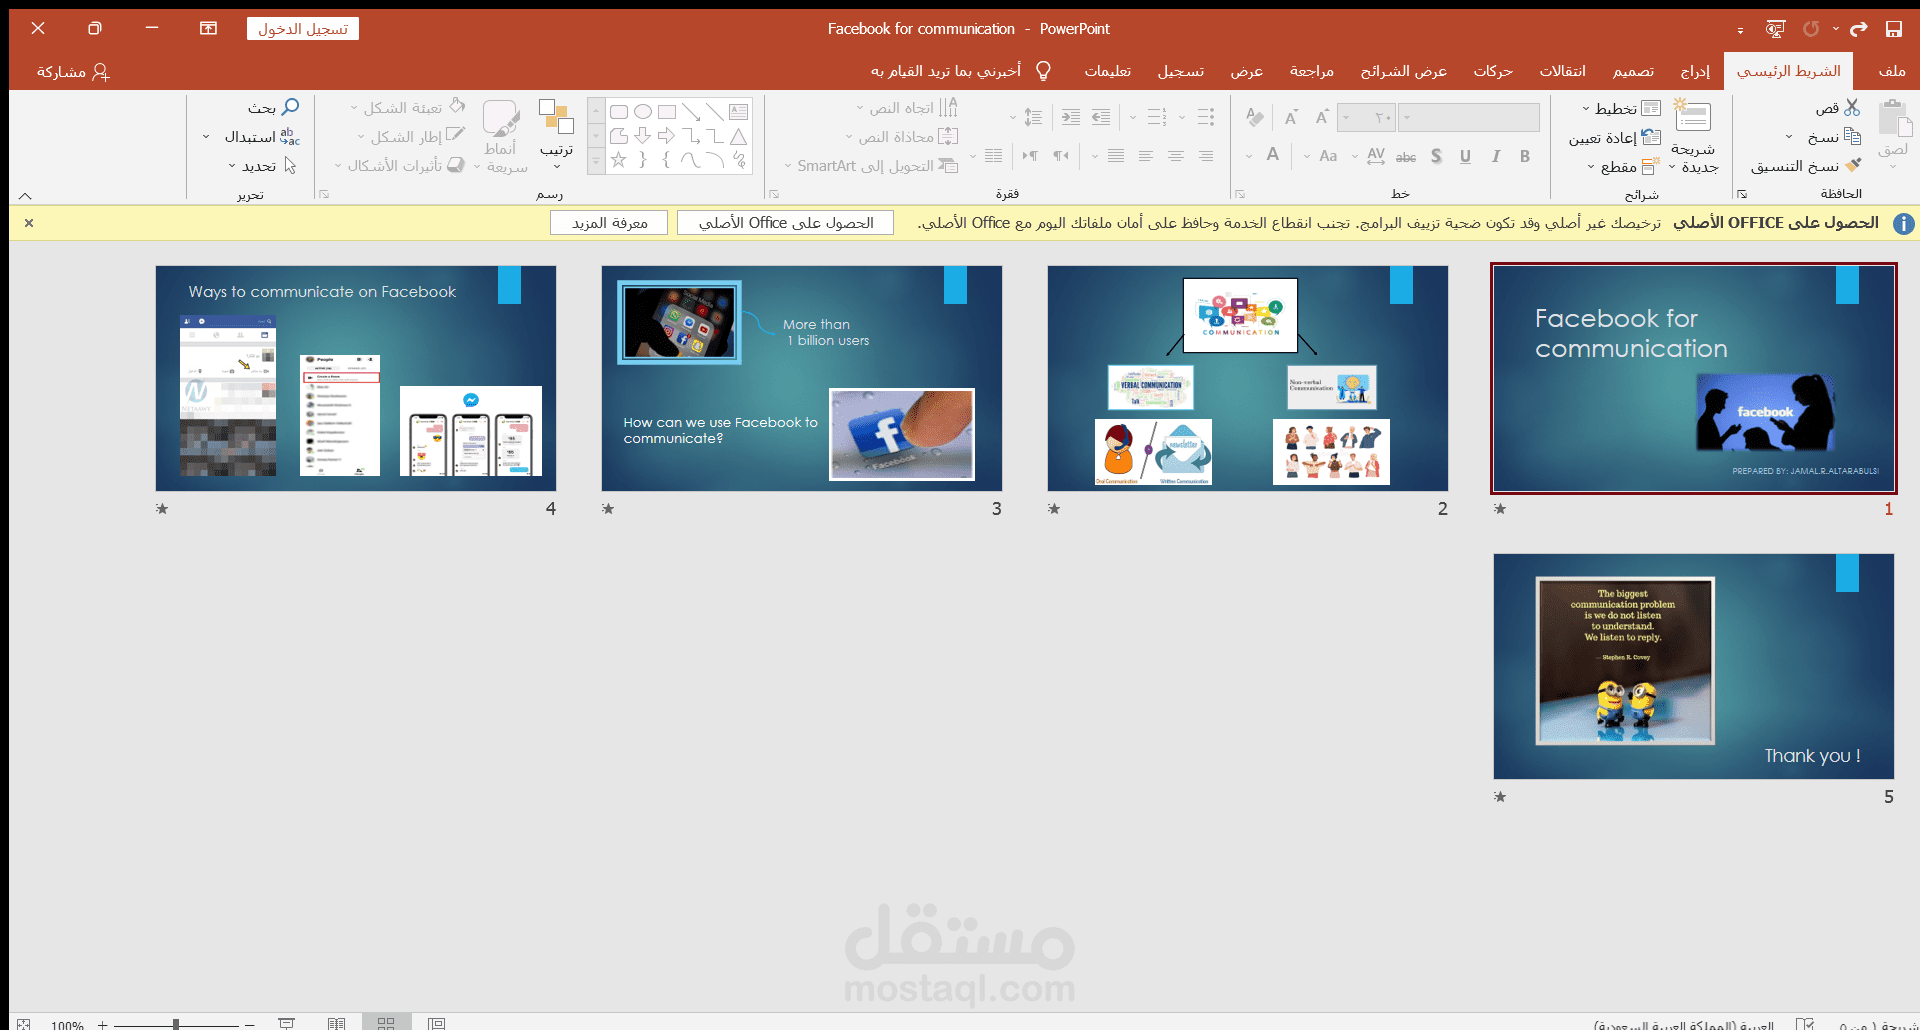Toggle Left-to-Right text direction
This screenshot has width=1920, height=1030.
point(1030,156)
